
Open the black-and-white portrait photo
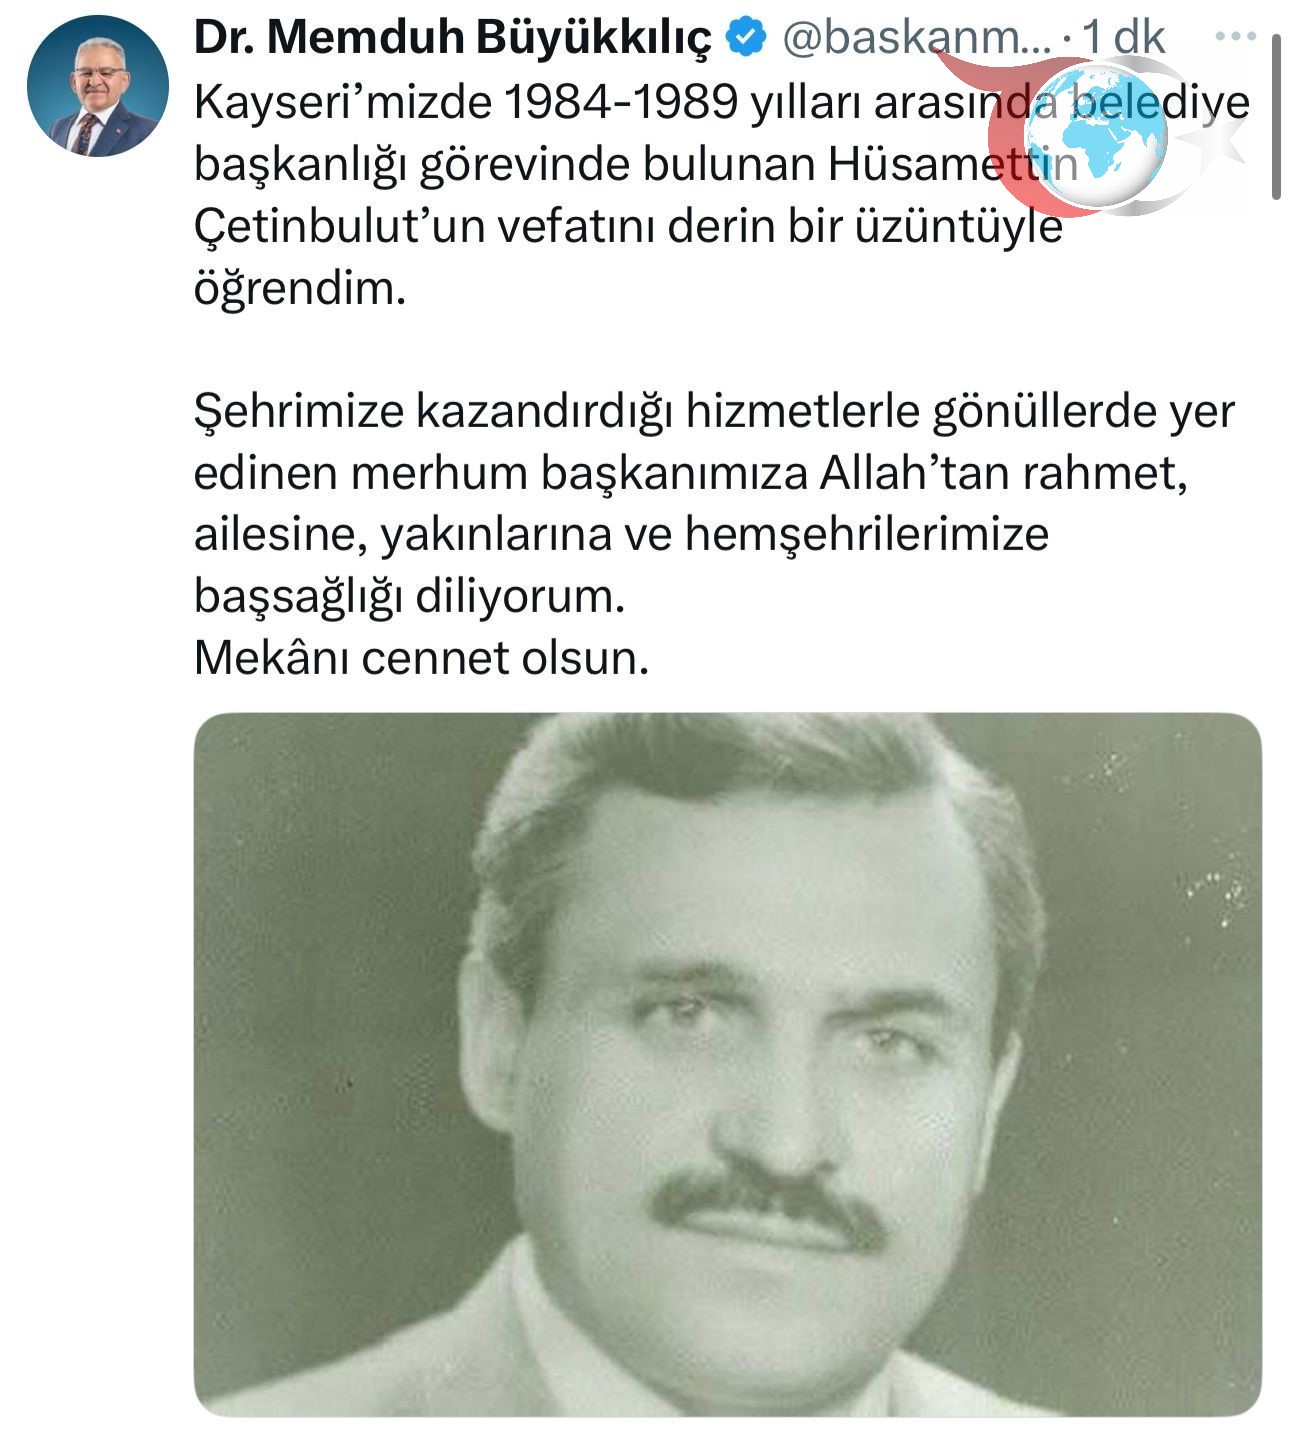727,1064
